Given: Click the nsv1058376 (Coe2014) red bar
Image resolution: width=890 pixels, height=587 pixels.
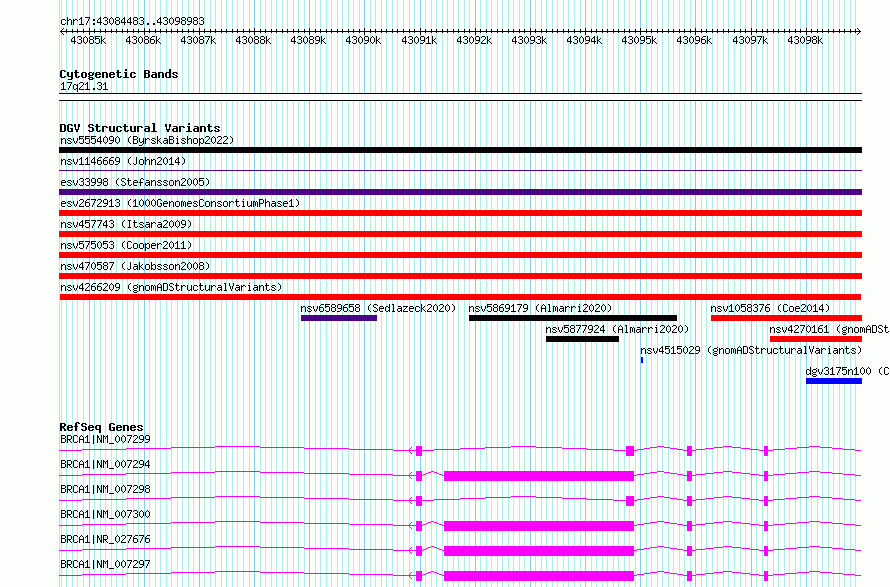Looking at the screenshot, I should click(786, 318).
